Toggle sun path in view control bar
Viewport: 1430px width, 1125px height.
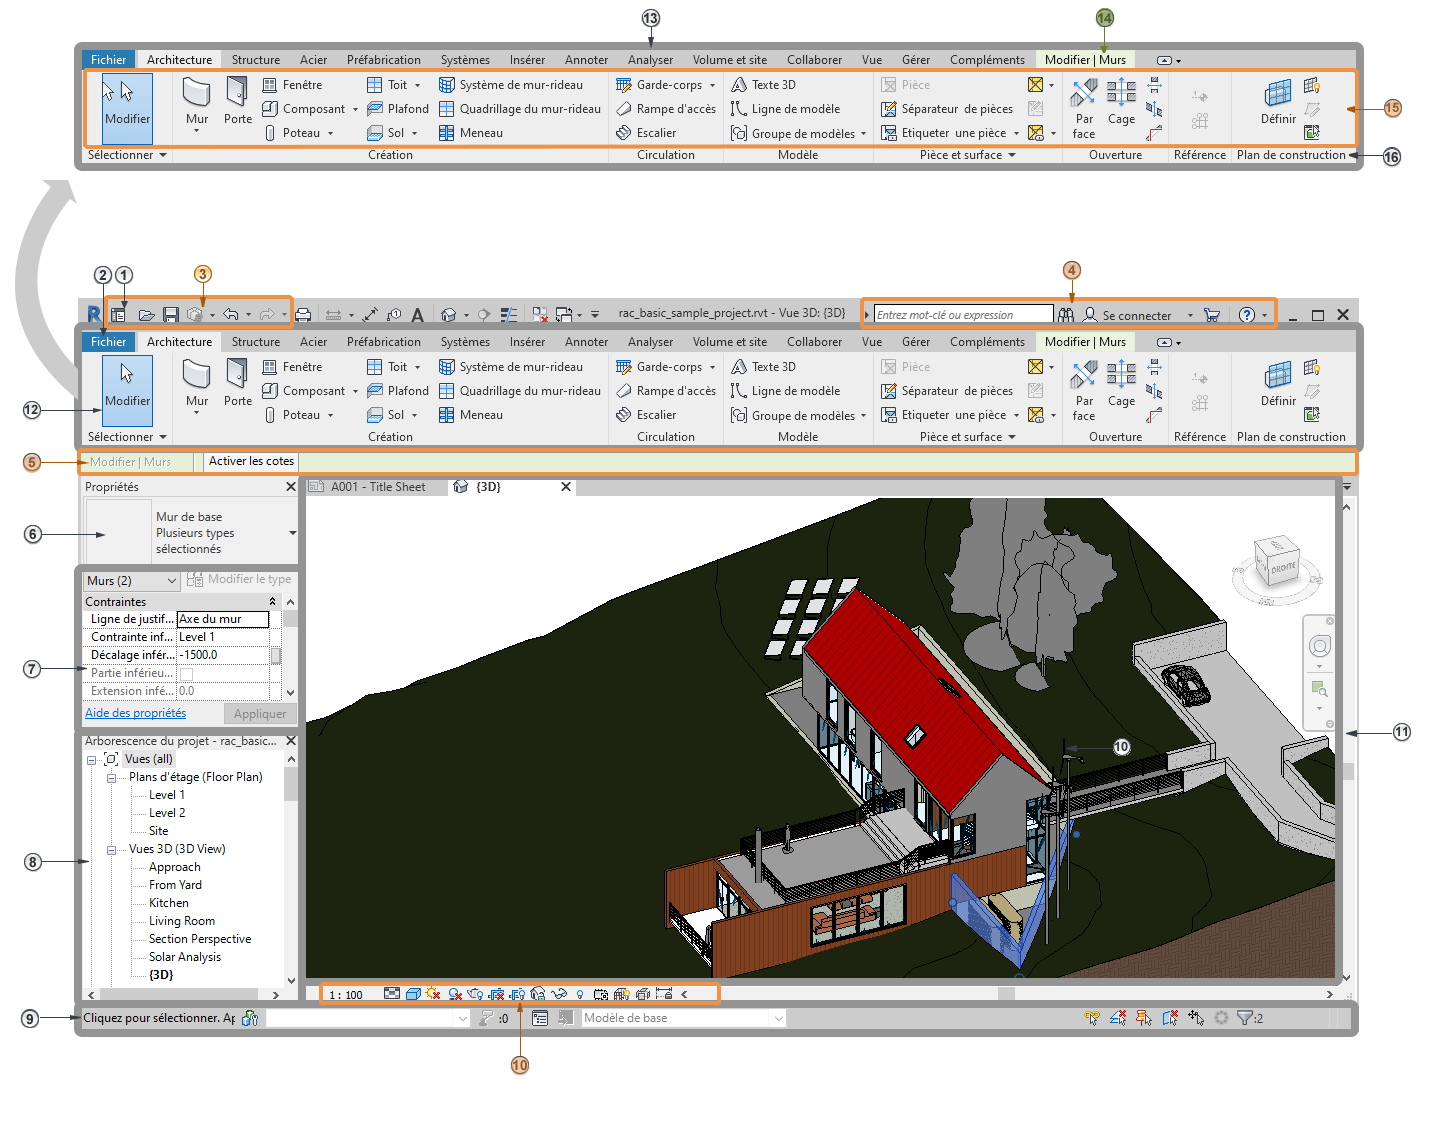click(433, 994)
